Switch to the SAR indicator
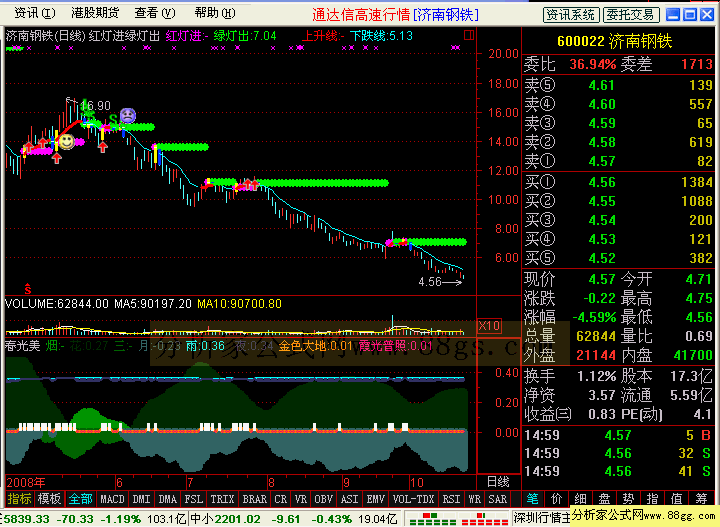The width and height of the screenshot is (720, 527). (x=497, y=499)
